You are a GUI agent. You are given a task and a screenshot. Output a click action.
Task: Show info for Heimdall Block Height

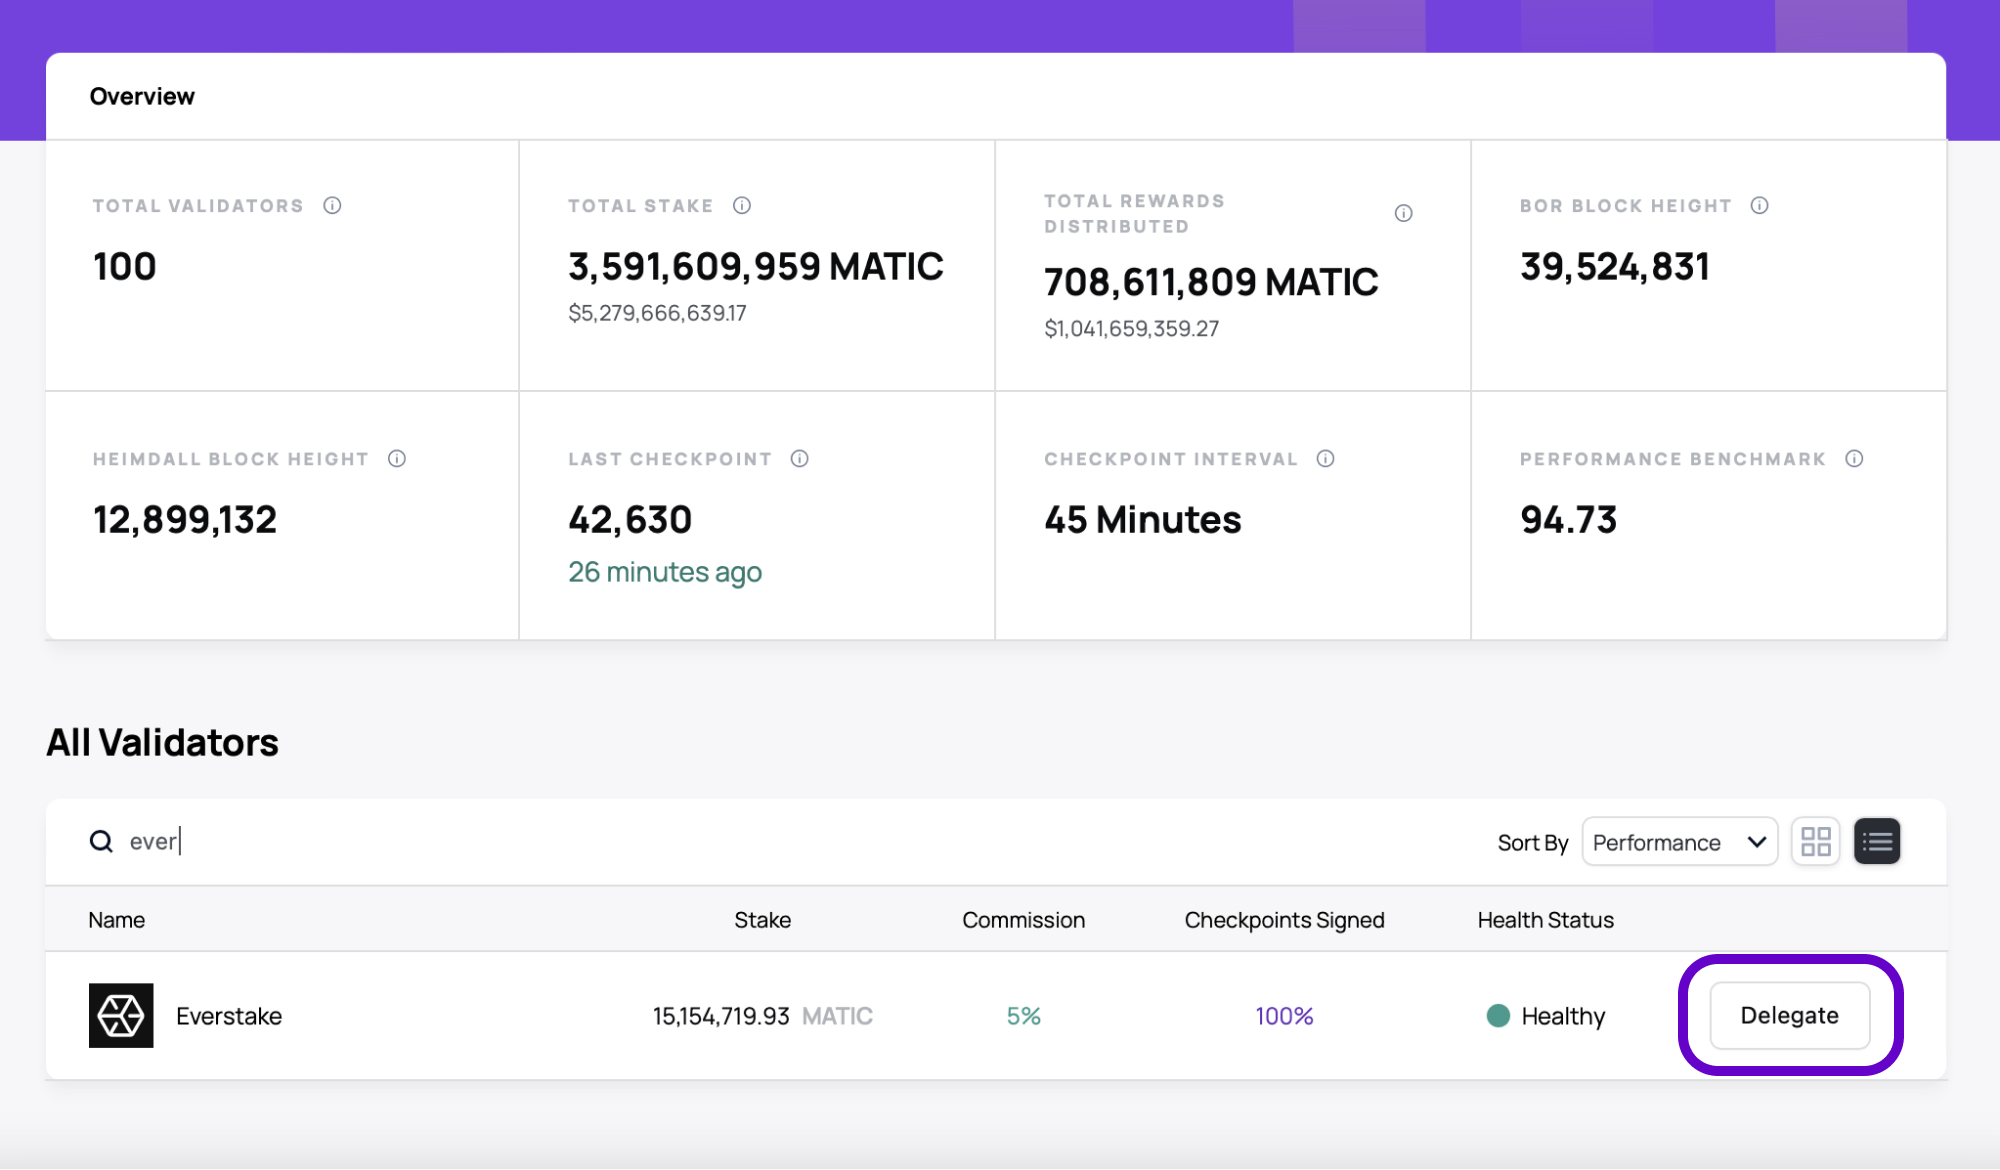click(397, 458)
